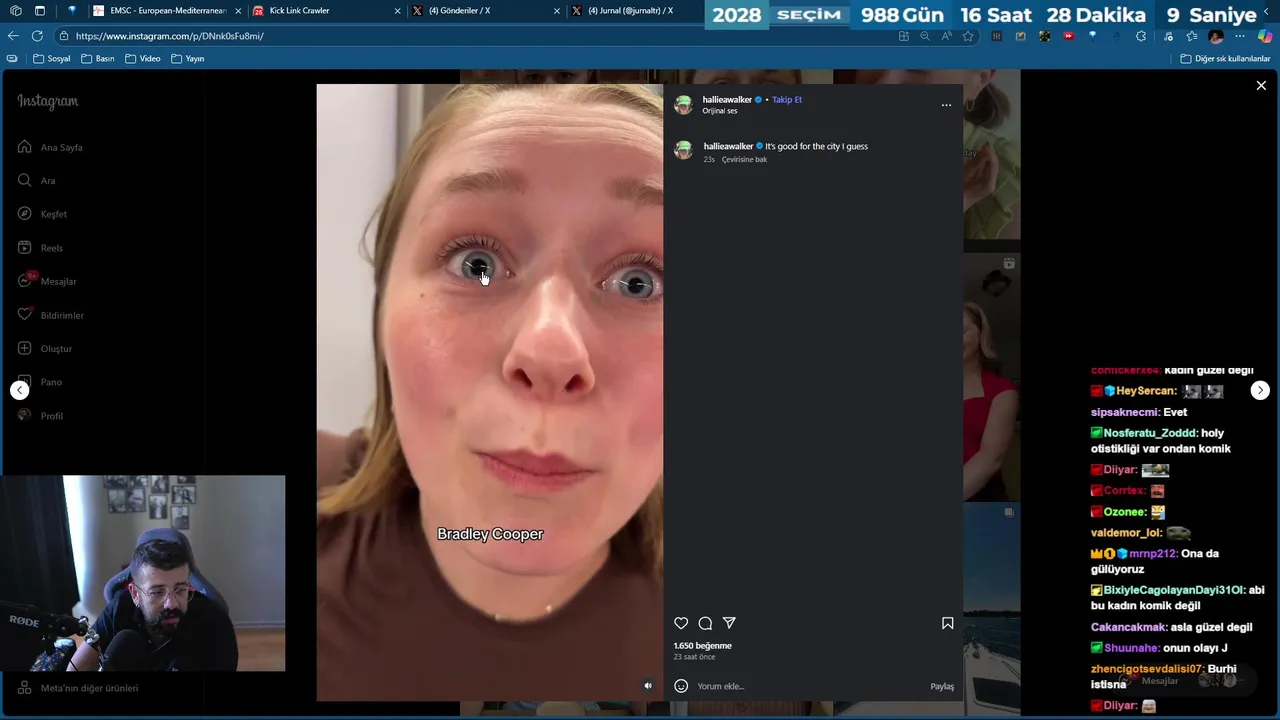
Task: Open the workspaces icon at top left
Action: pos(15,11)
